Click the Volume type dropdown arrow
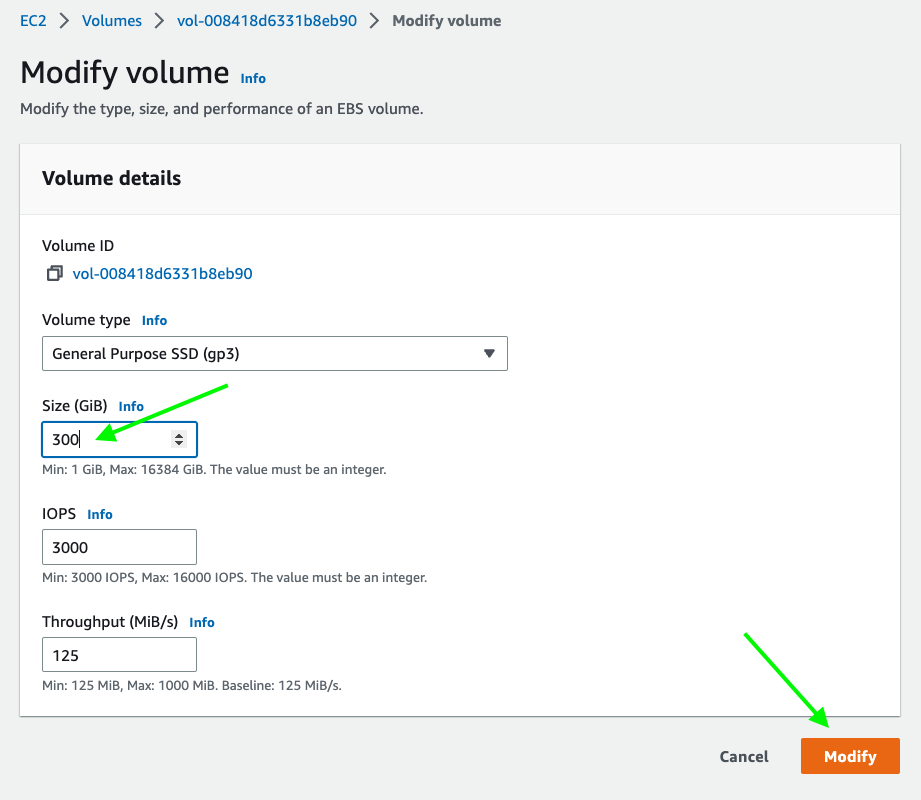Image resolution: width=921 pixels, height=800 pixels. click(489, 354)
